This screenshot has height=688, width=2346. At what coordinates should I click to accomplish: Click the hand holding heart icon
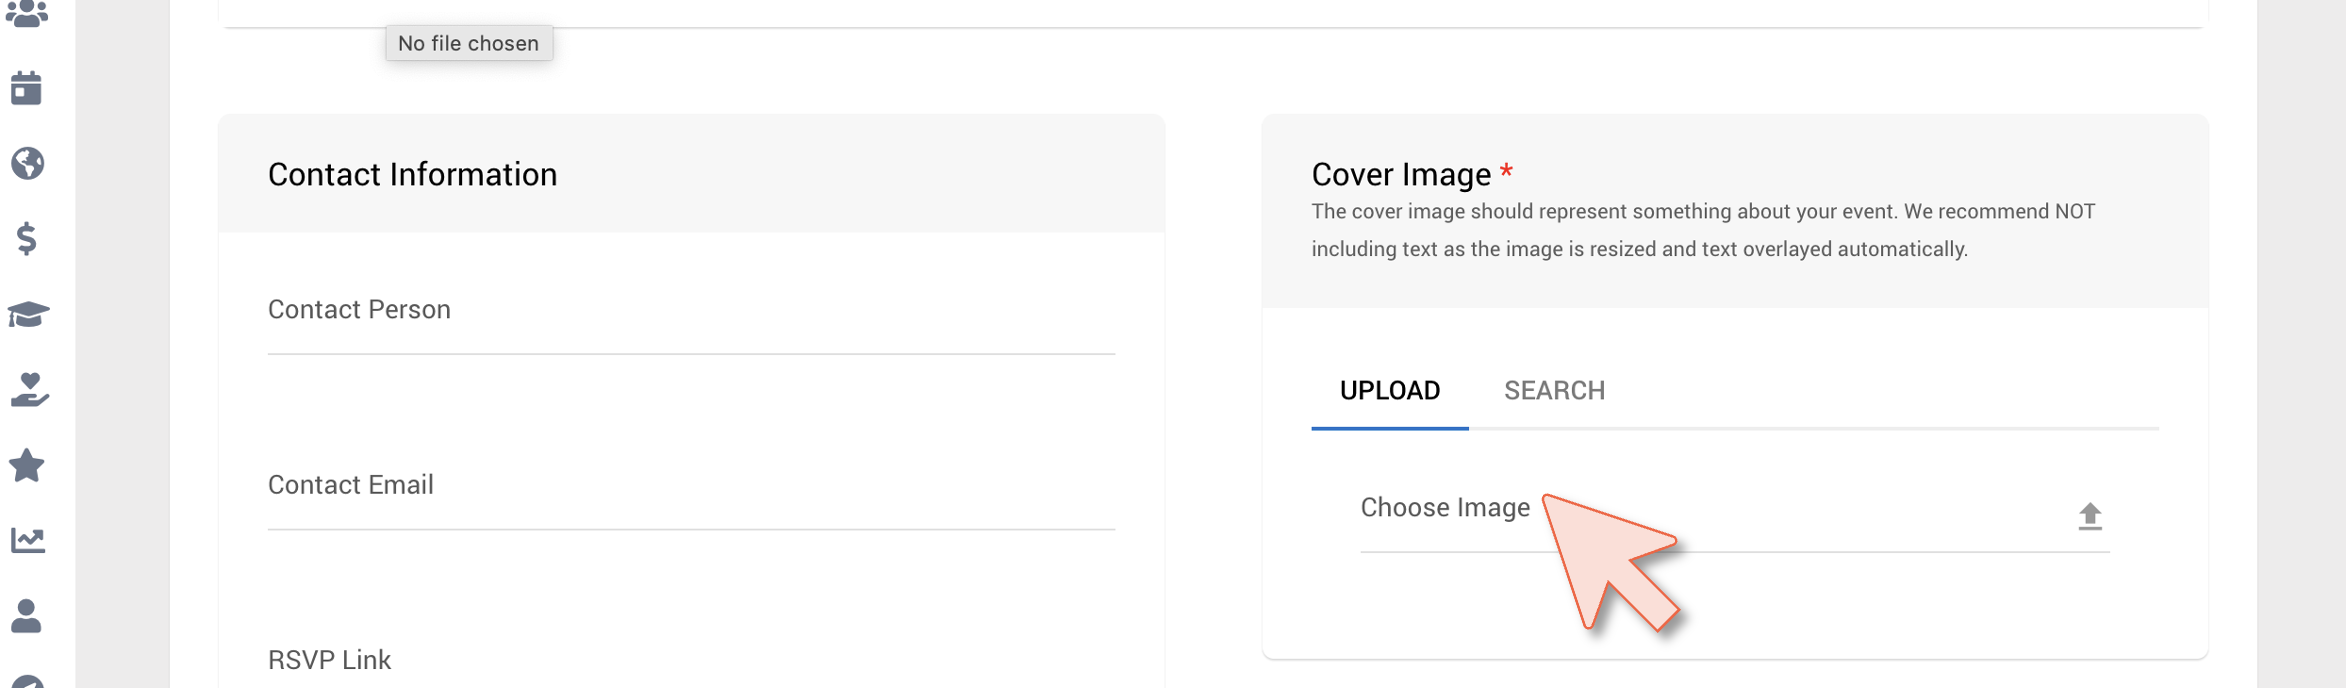point(29,390)
